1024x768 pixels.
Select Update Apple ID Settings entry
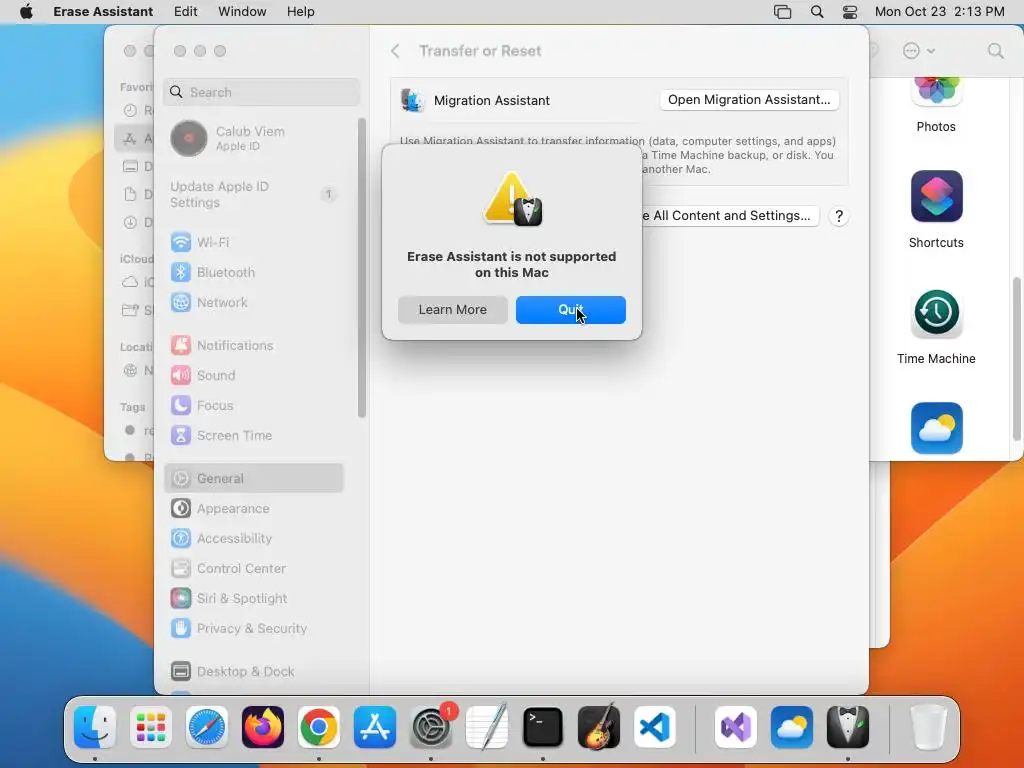pyautogui.click(x=255, y=194)
